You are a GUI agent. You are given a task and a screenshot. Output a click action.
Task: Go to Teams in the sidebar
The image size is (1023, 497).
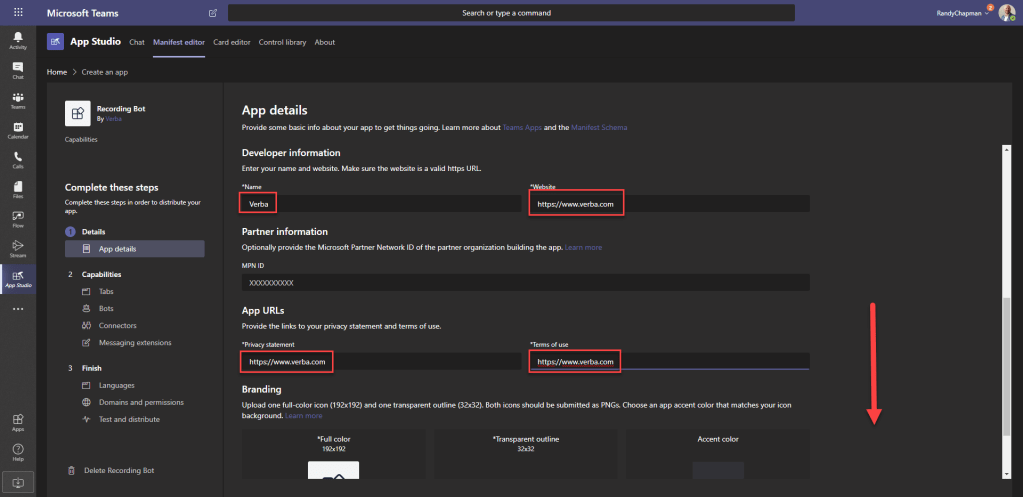17,100
